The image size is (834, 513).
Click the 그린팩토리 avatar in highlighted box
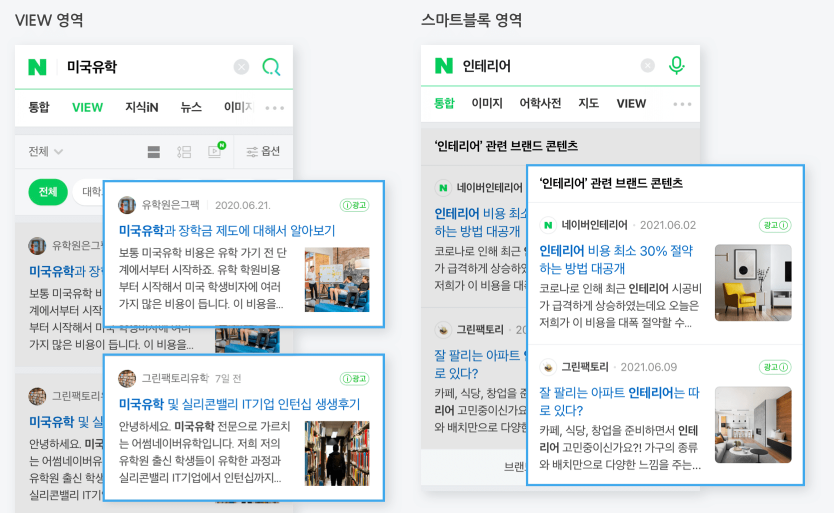pos(547,367)
